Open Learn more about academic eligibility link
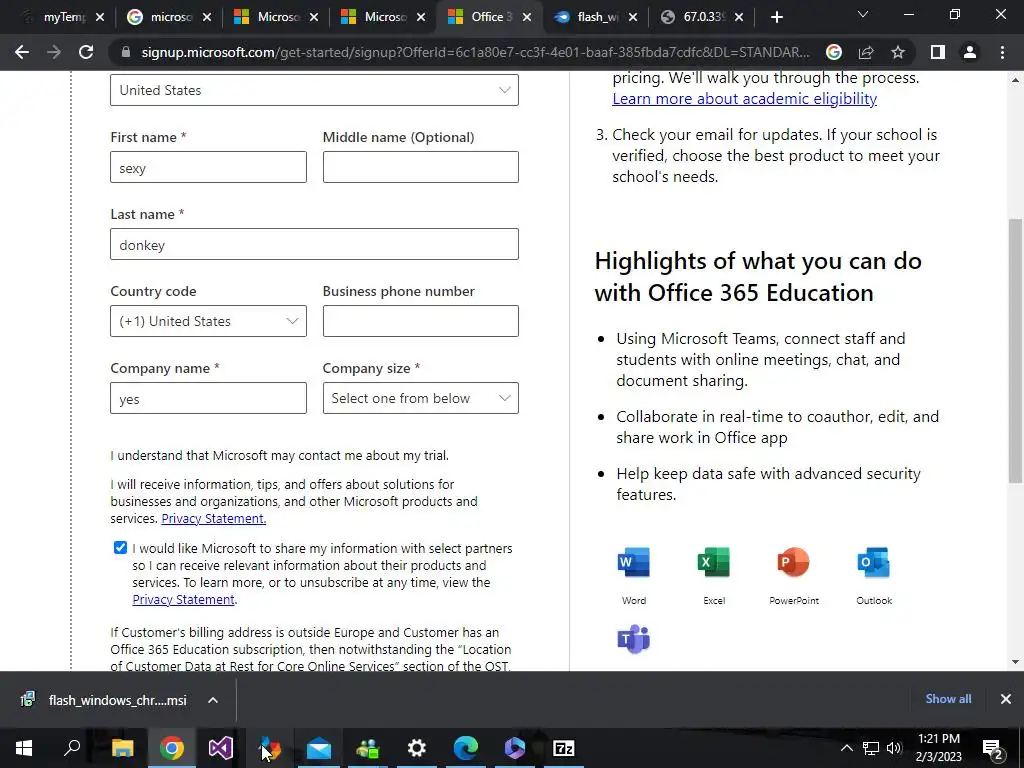This screenshot has width=1024, height=768. click(x=744, y=99)
